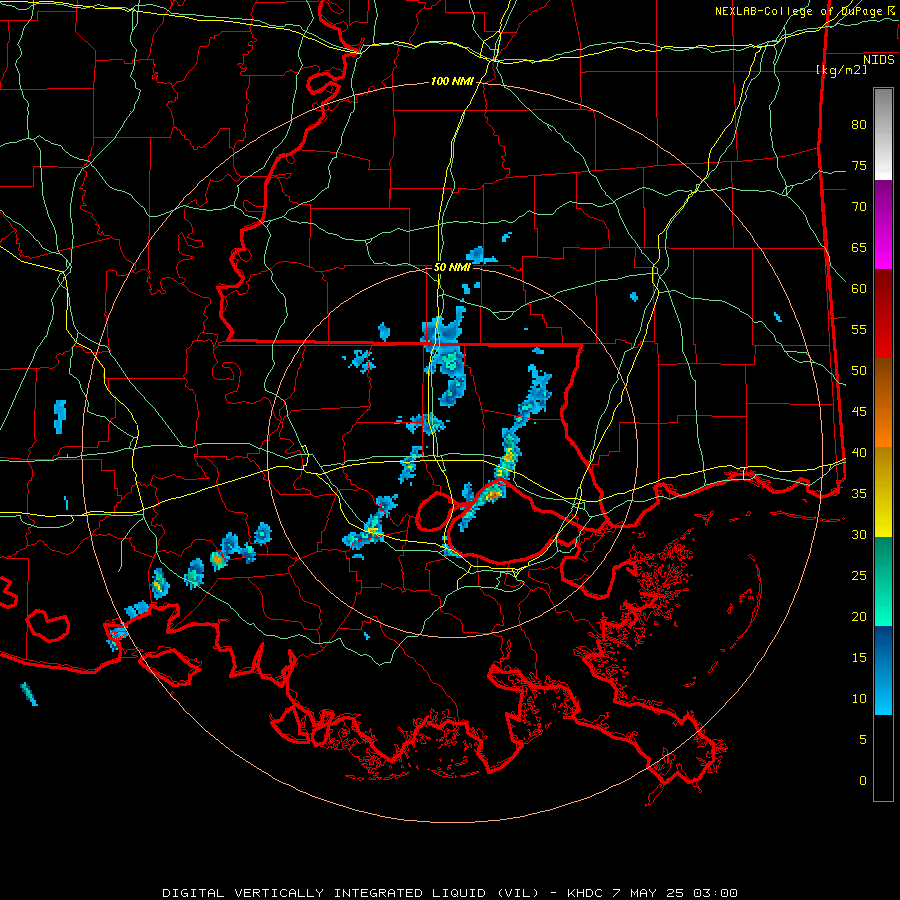Select the red segment of the color scale

click(883, 314)
